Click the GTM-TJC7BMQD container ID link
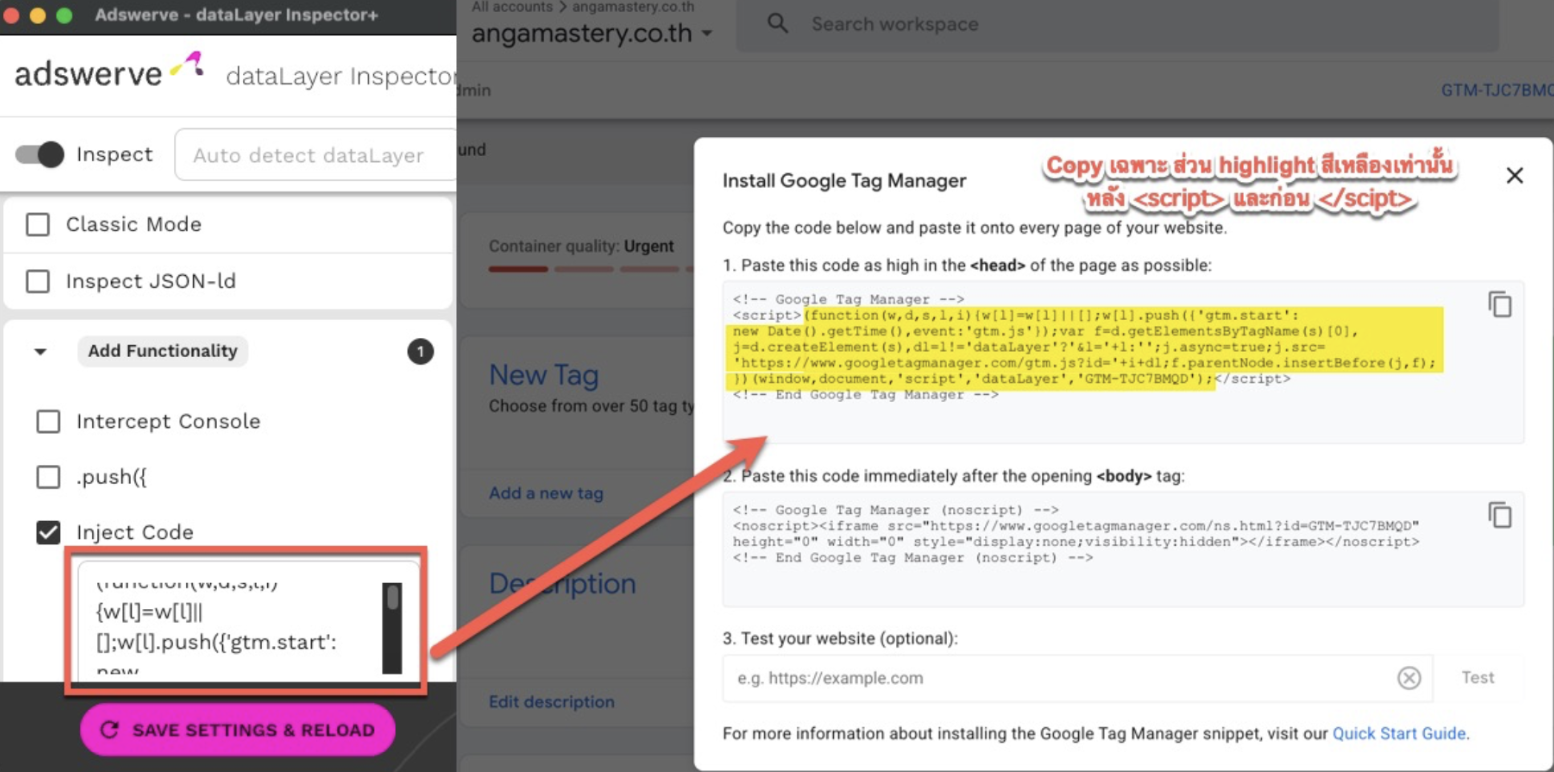This screenshot has width=1554, height=772. pos(1497,90)
